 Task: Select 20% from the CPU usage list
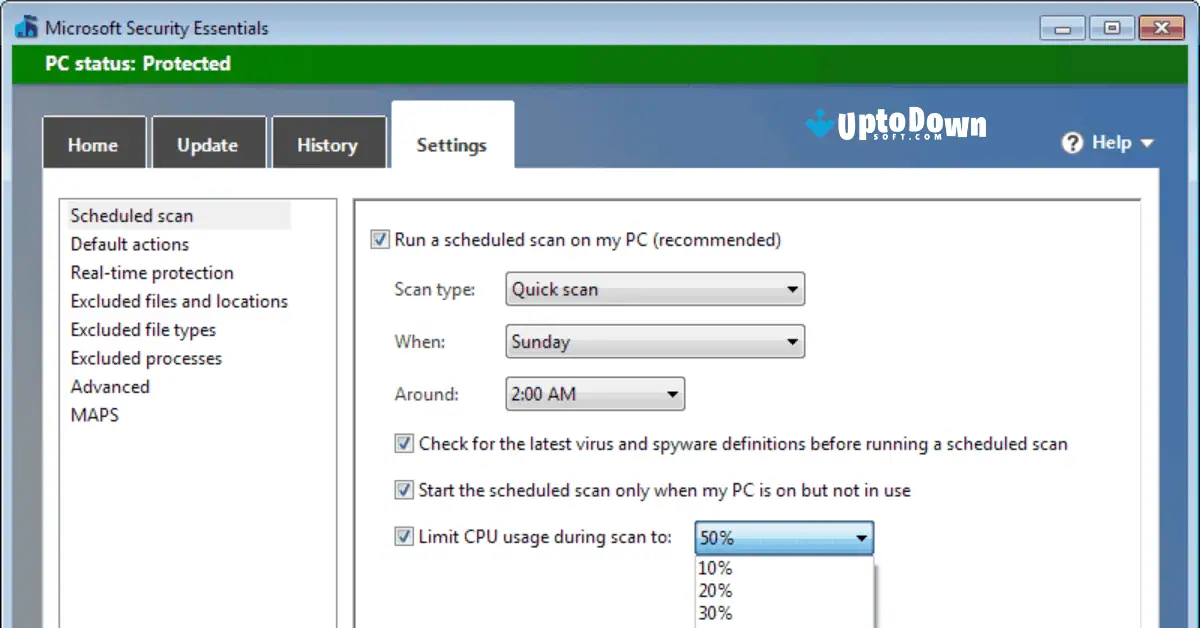714,590
